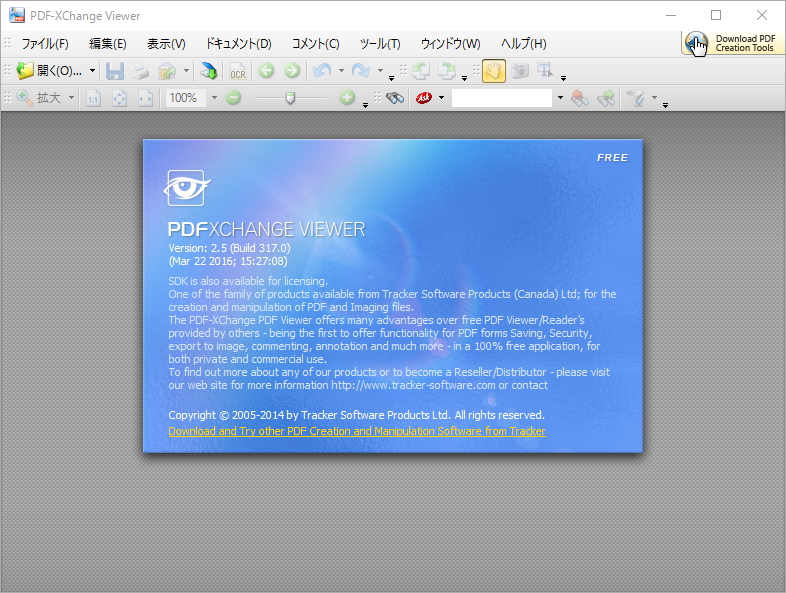Image resolution: width=786 pixels, height=593 pixels.
Task: Click the green next view arrow
Action: [x=292, y=71]
